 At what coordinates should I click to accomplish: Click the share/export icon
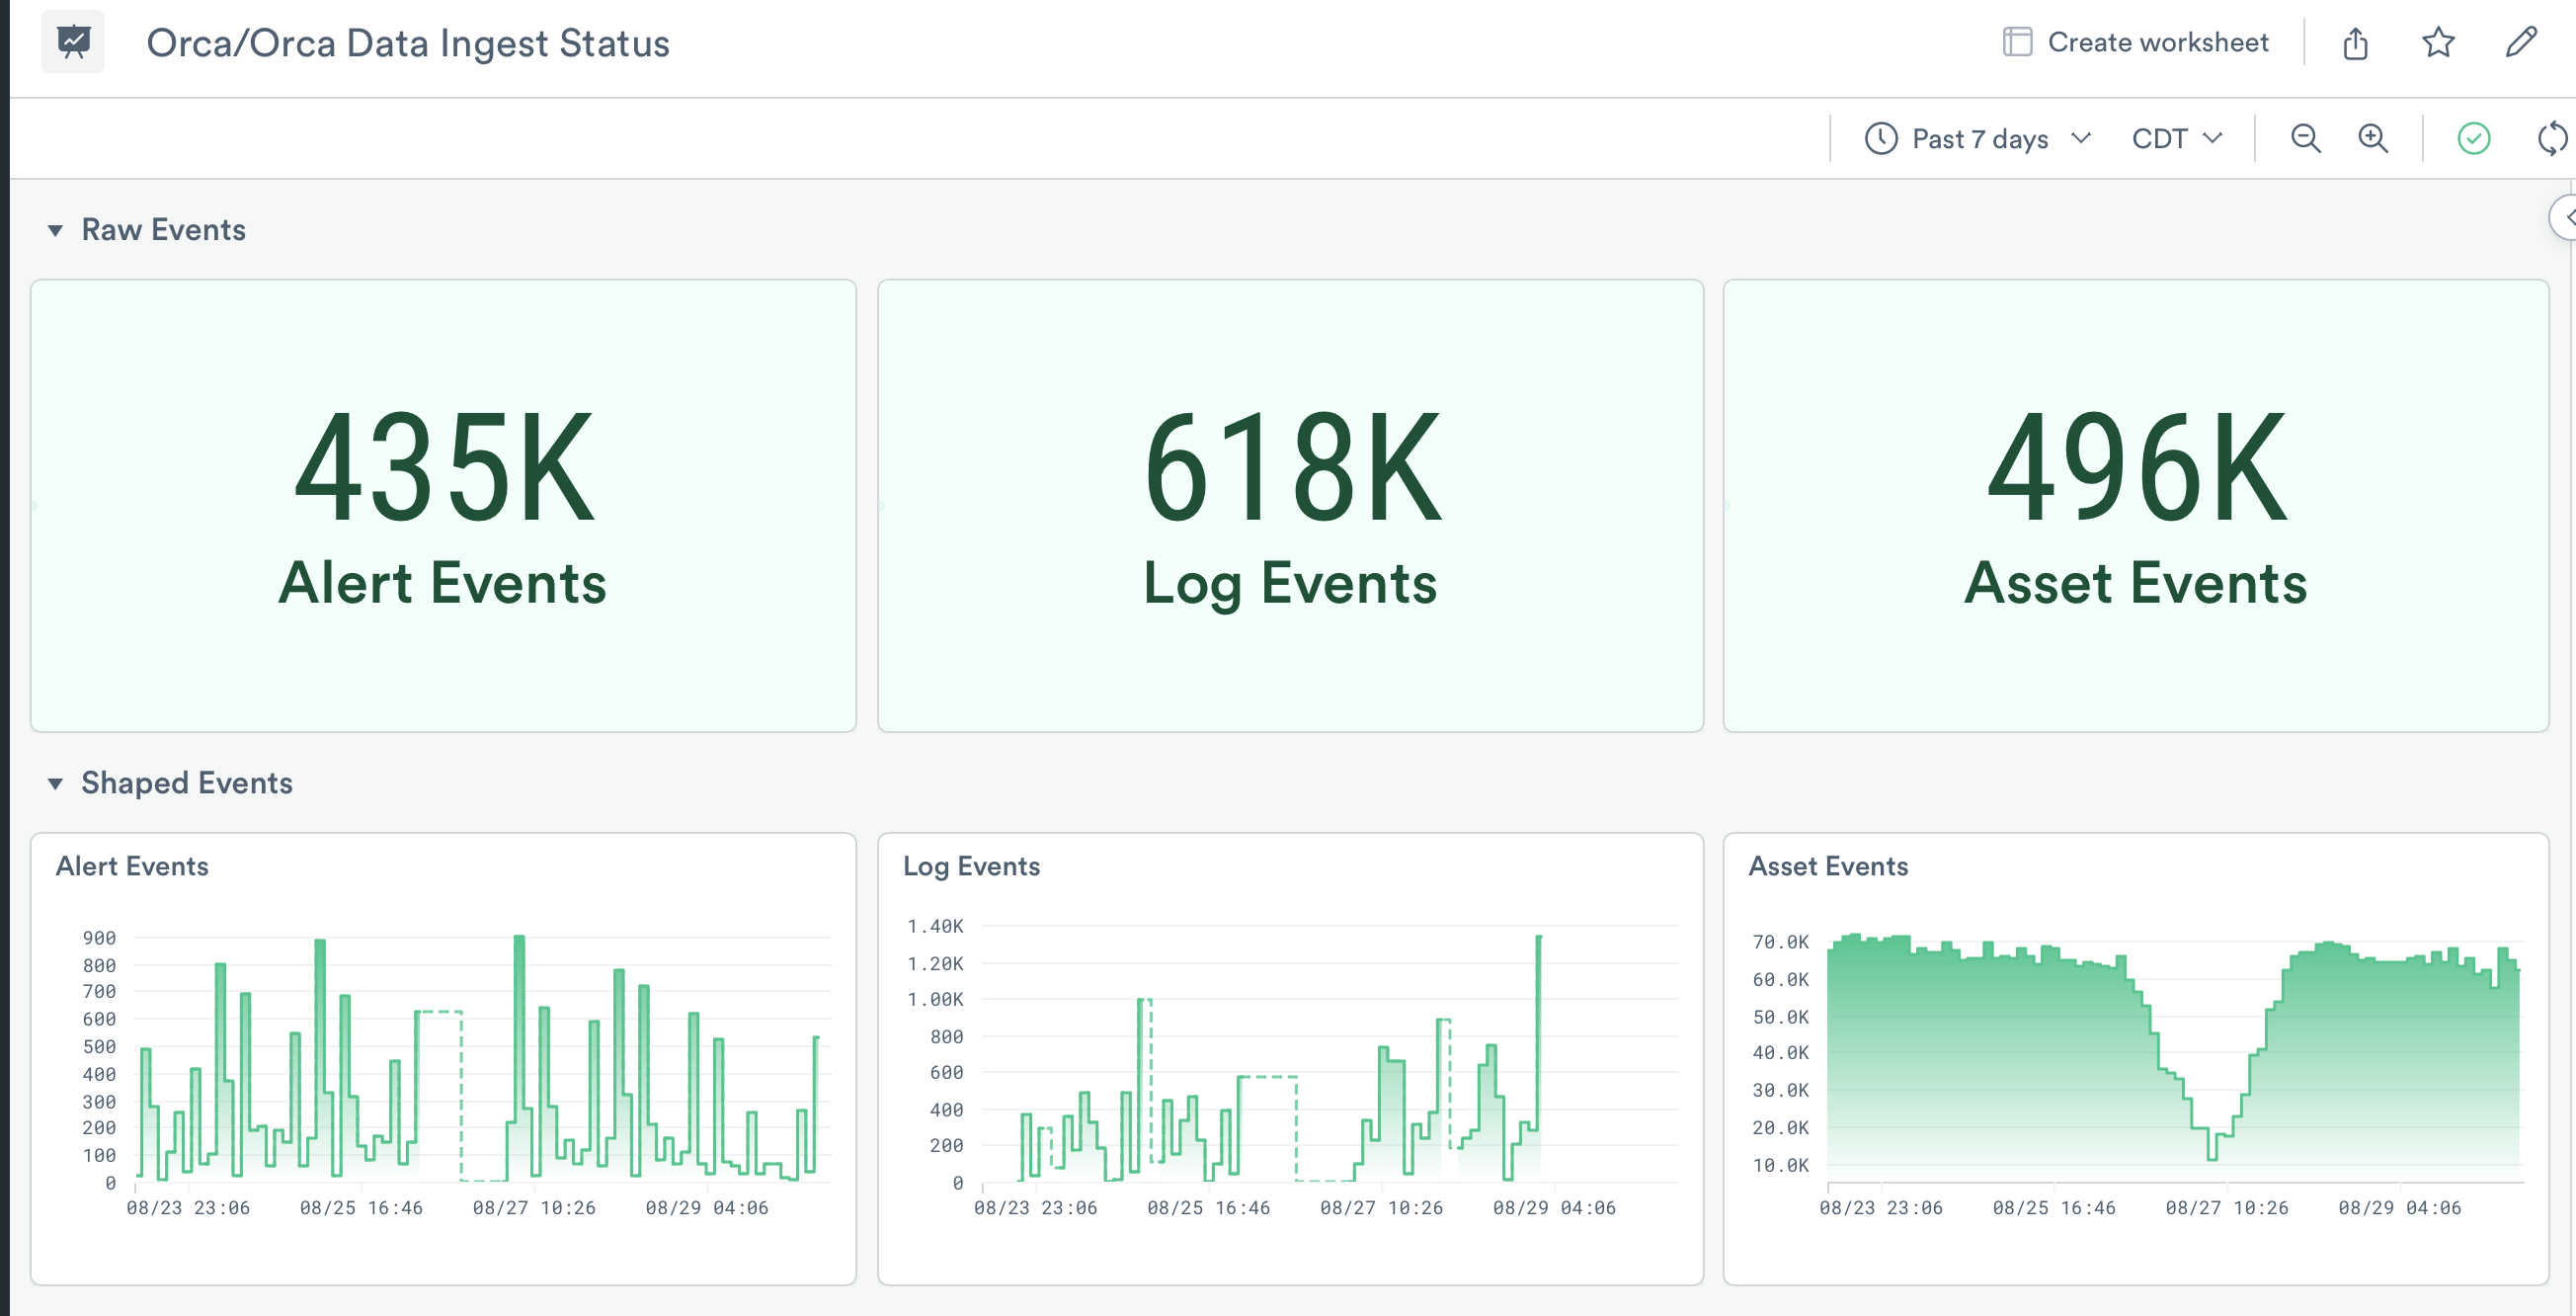click(x=2355, y=43)
